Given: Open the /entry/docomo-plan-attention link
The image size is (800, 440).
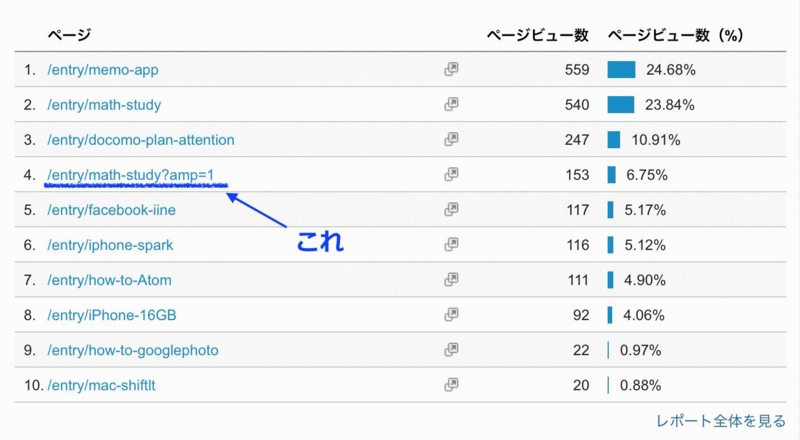Looking at the screenshot, I should 141,140.
